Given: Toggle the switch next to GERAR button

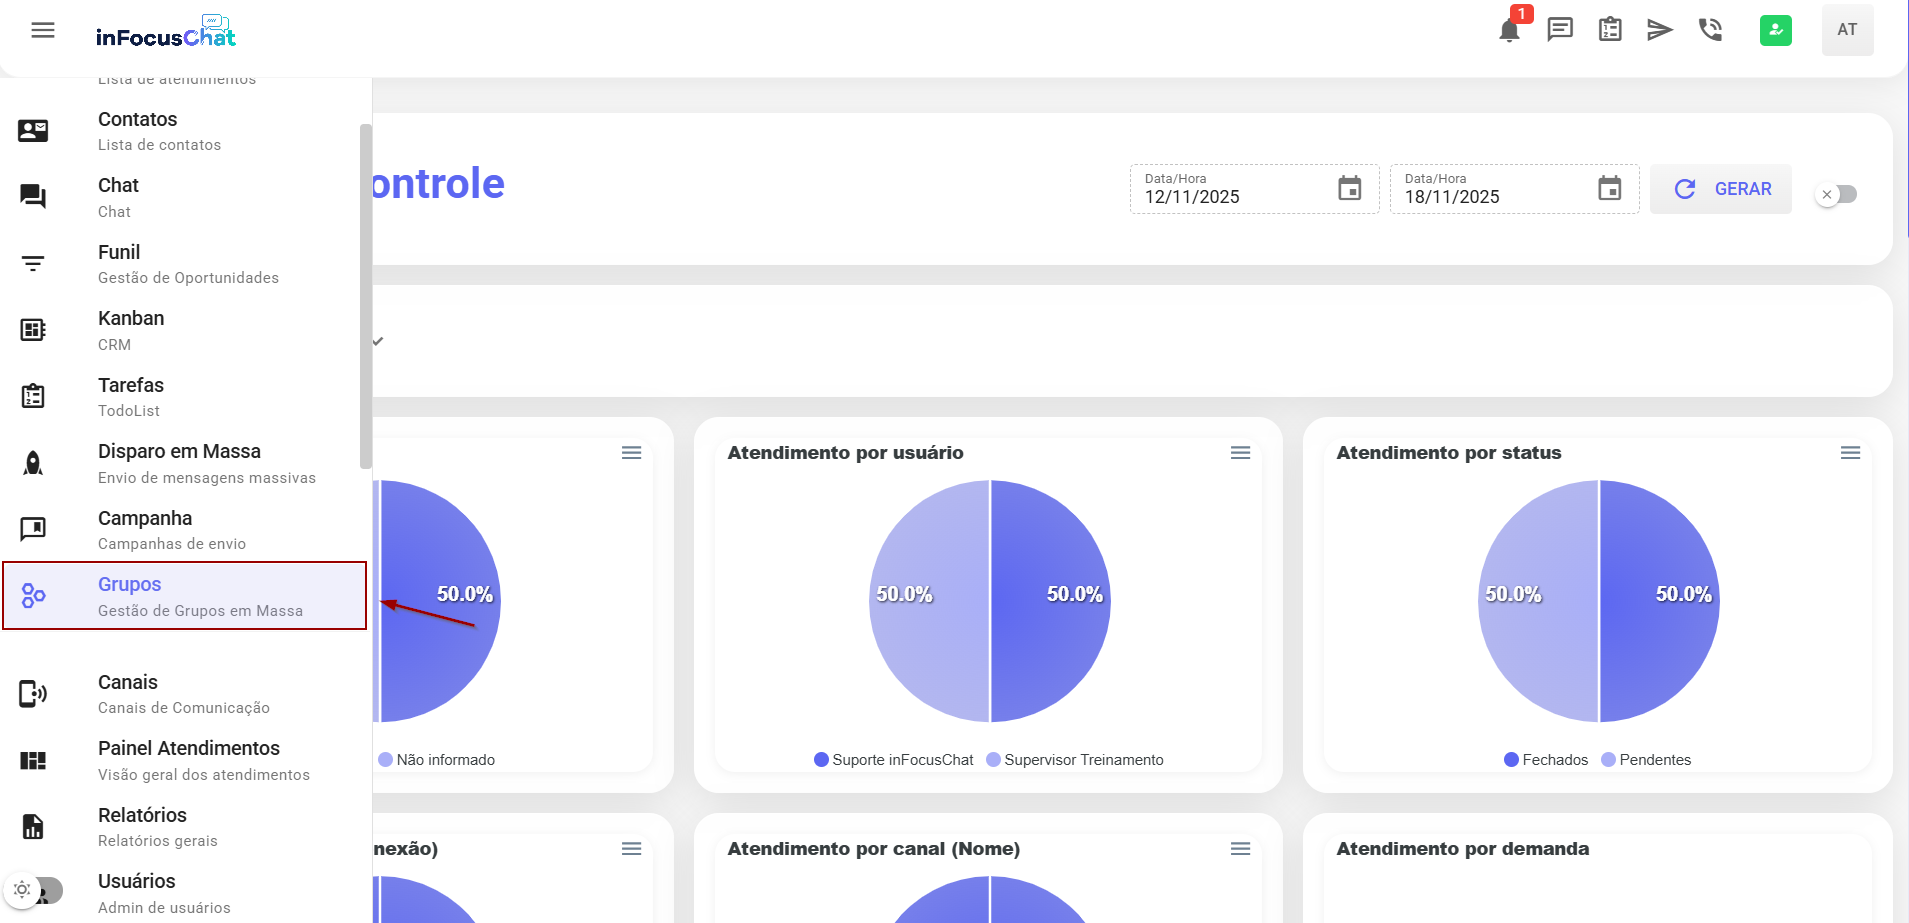Looking at the screenshot, I should point(1837,194).
